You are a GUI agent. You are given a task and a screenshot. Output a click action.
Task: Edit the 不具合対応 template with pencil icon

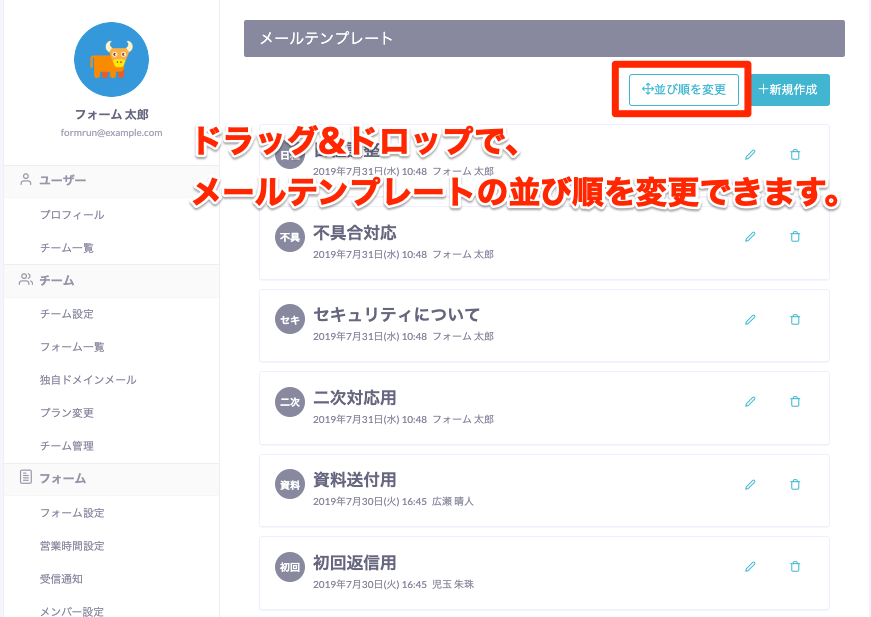pyautogui.click(x=750, y=237)
